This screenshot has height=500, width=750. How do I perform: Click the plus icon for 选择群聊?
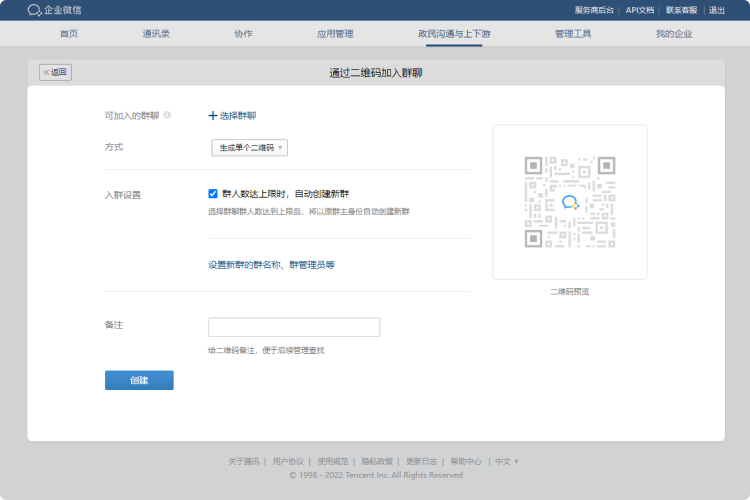tap(213, 115)
